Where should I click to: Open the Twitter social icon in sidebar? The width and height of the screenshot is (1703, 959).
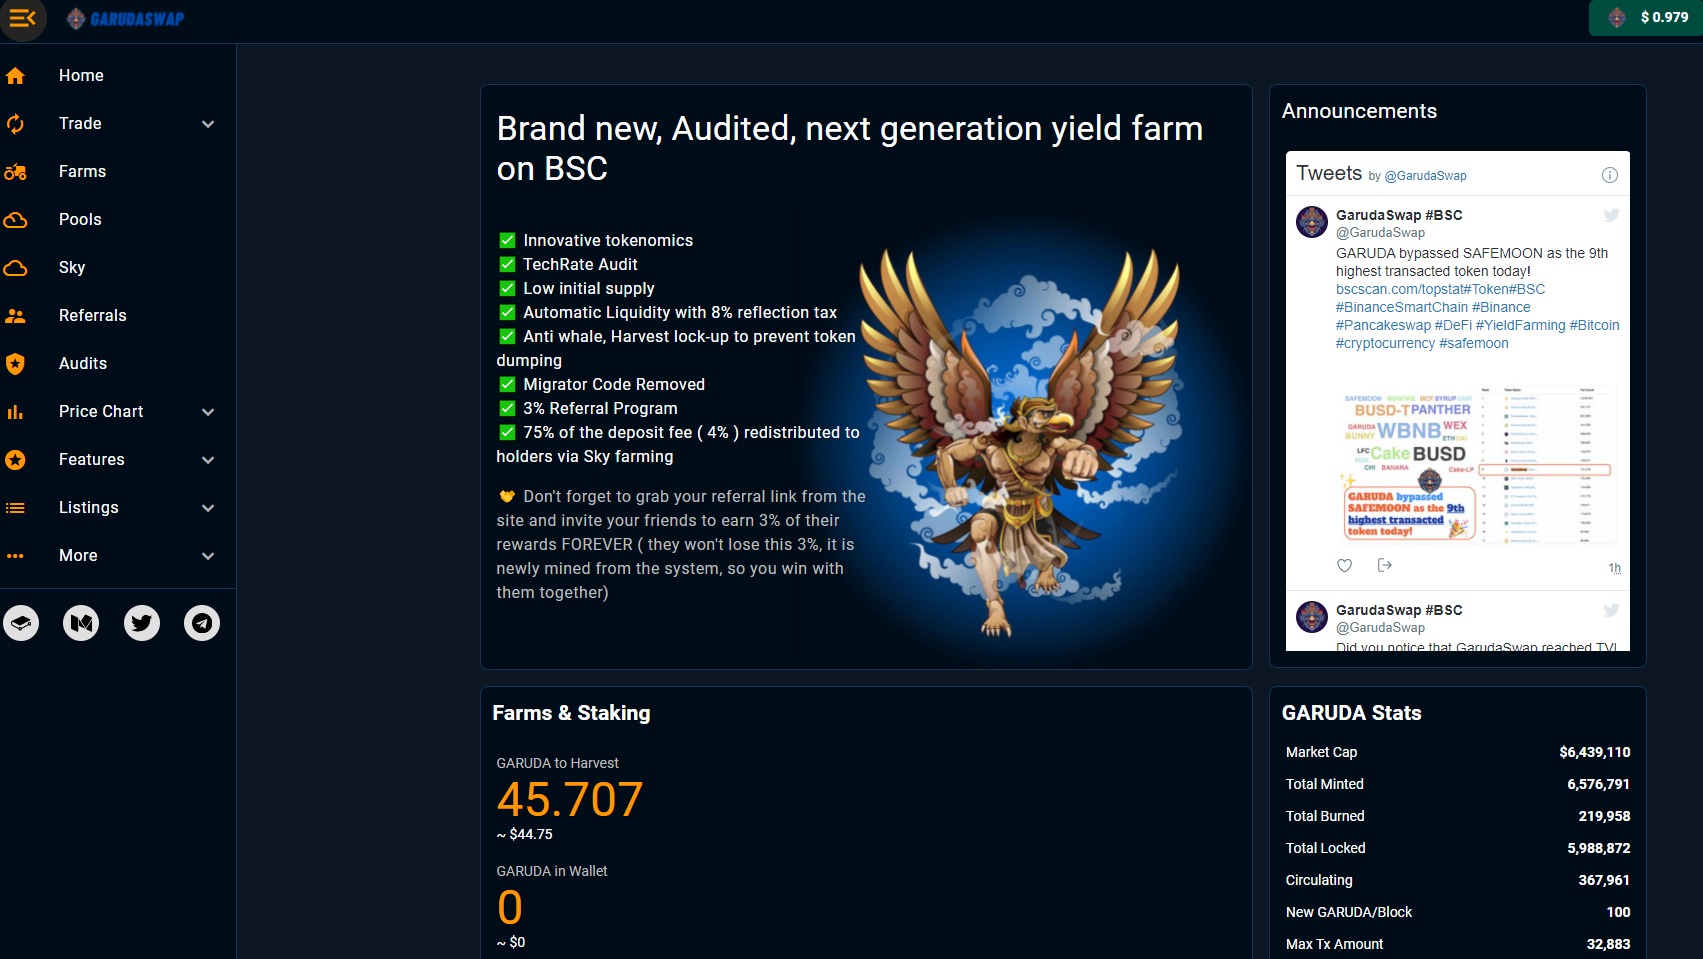click(x=142, y=623)
